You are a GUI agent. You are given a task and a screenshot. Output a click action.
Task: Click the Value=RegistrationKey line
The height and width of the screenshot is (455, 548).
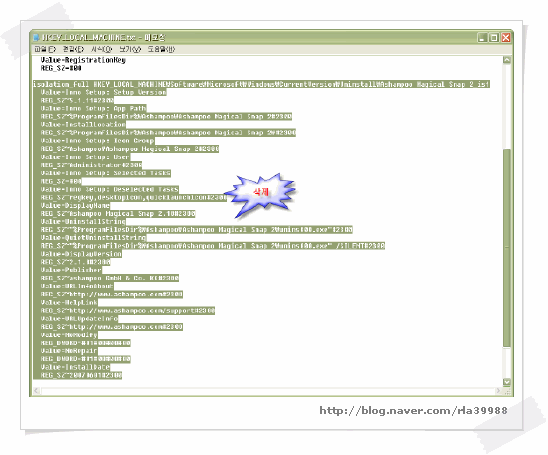(83, 60)
